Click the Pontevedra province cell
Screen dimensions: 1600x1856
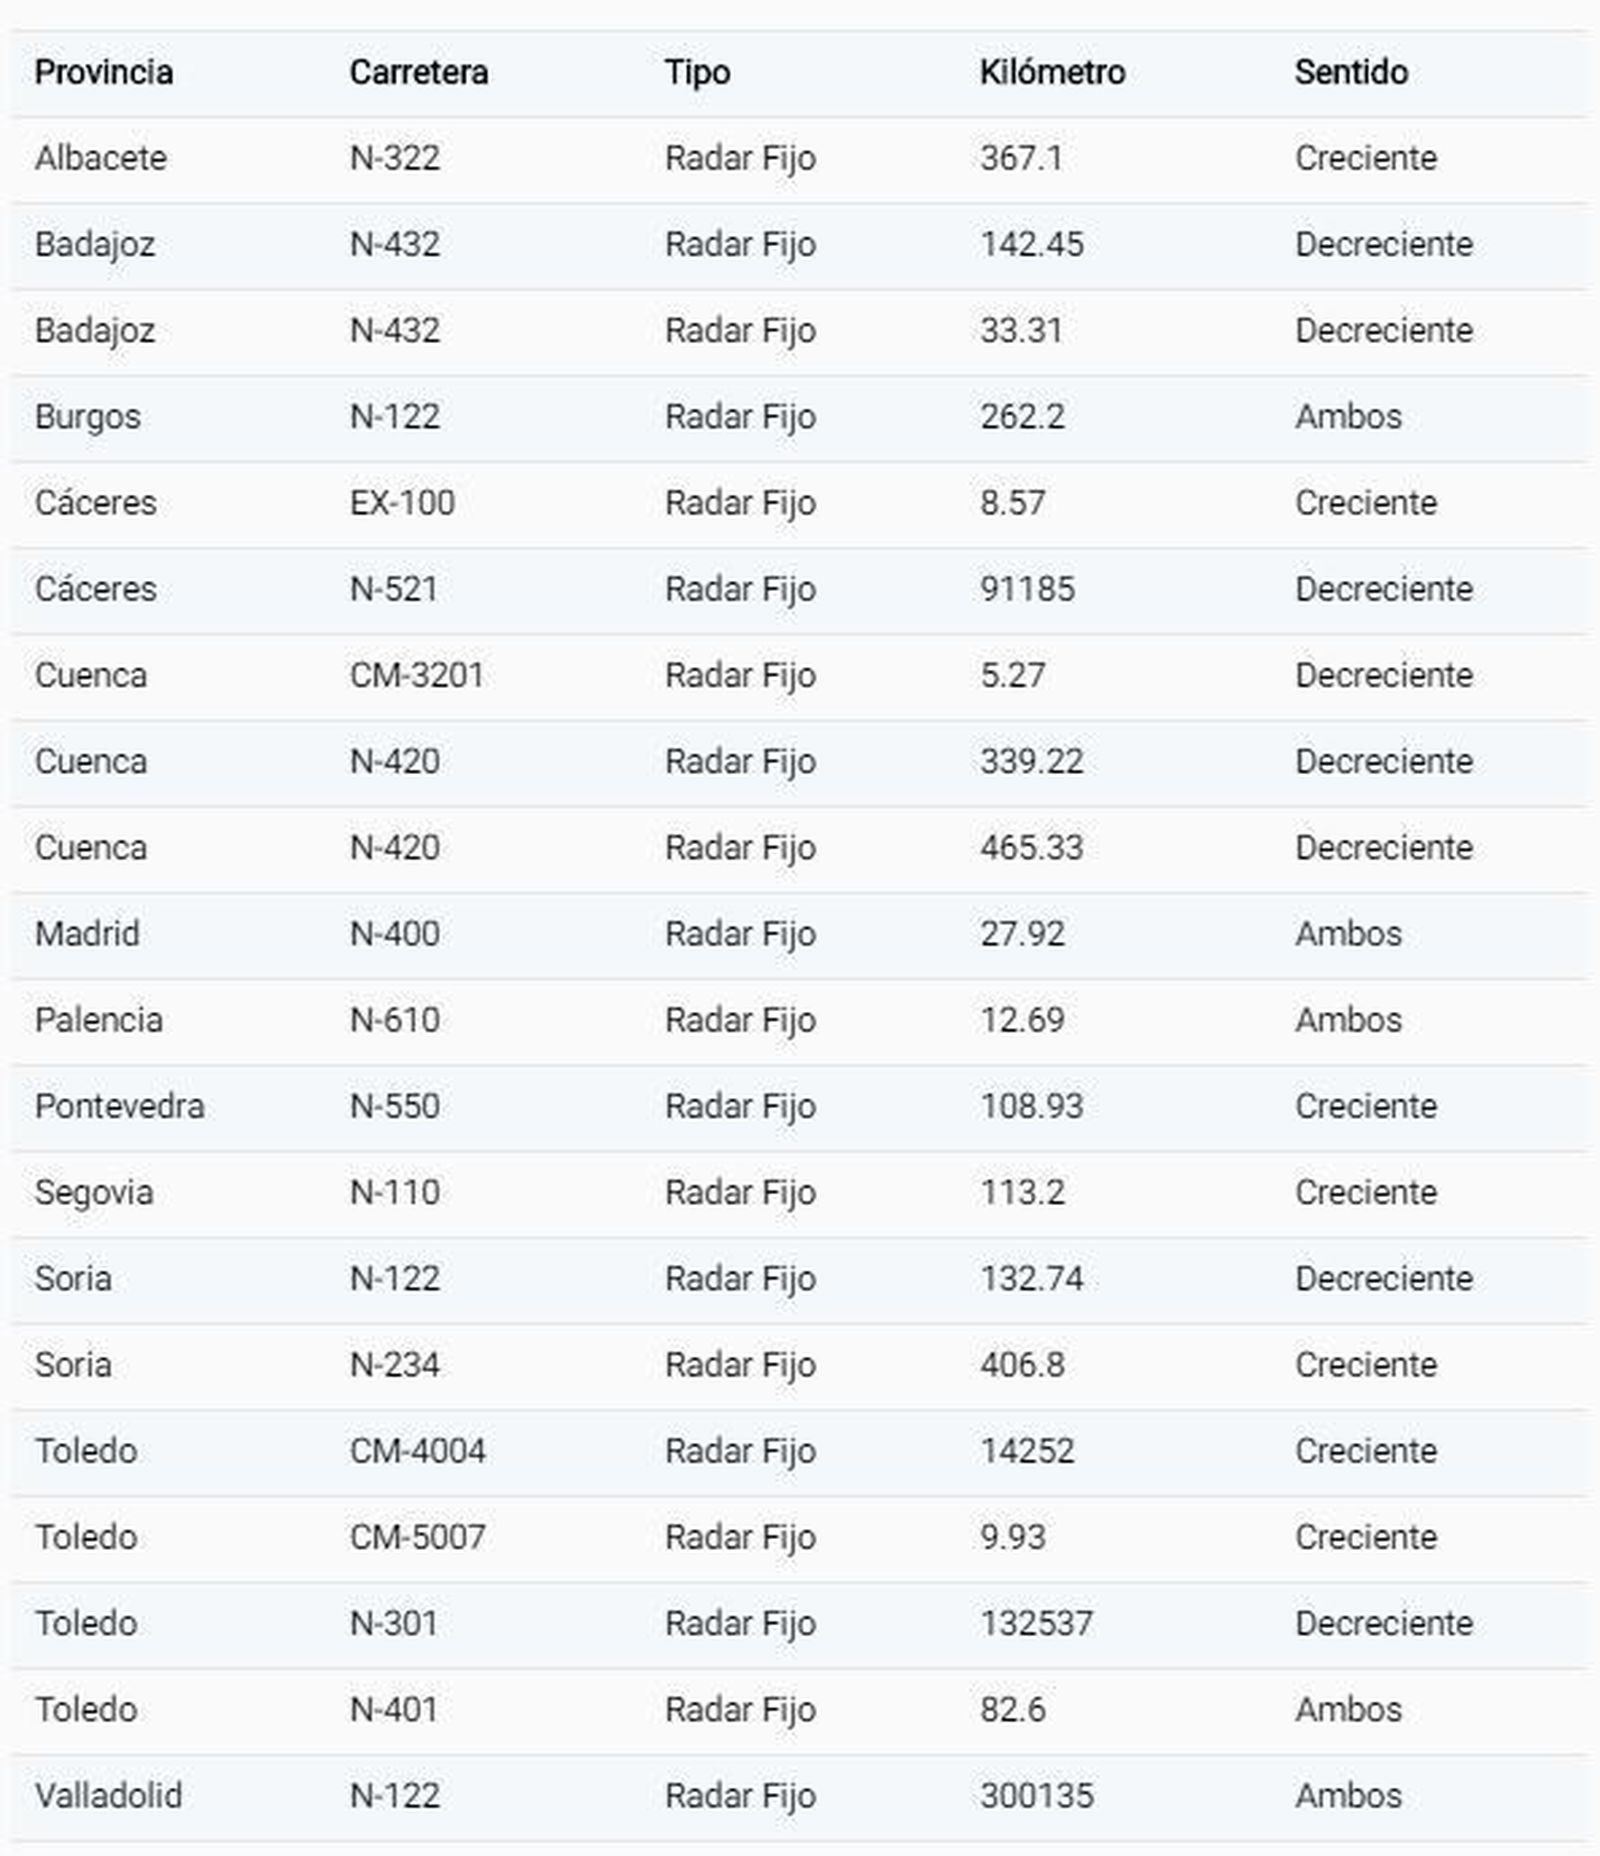pyautogui.click(x=119, y=1106)
